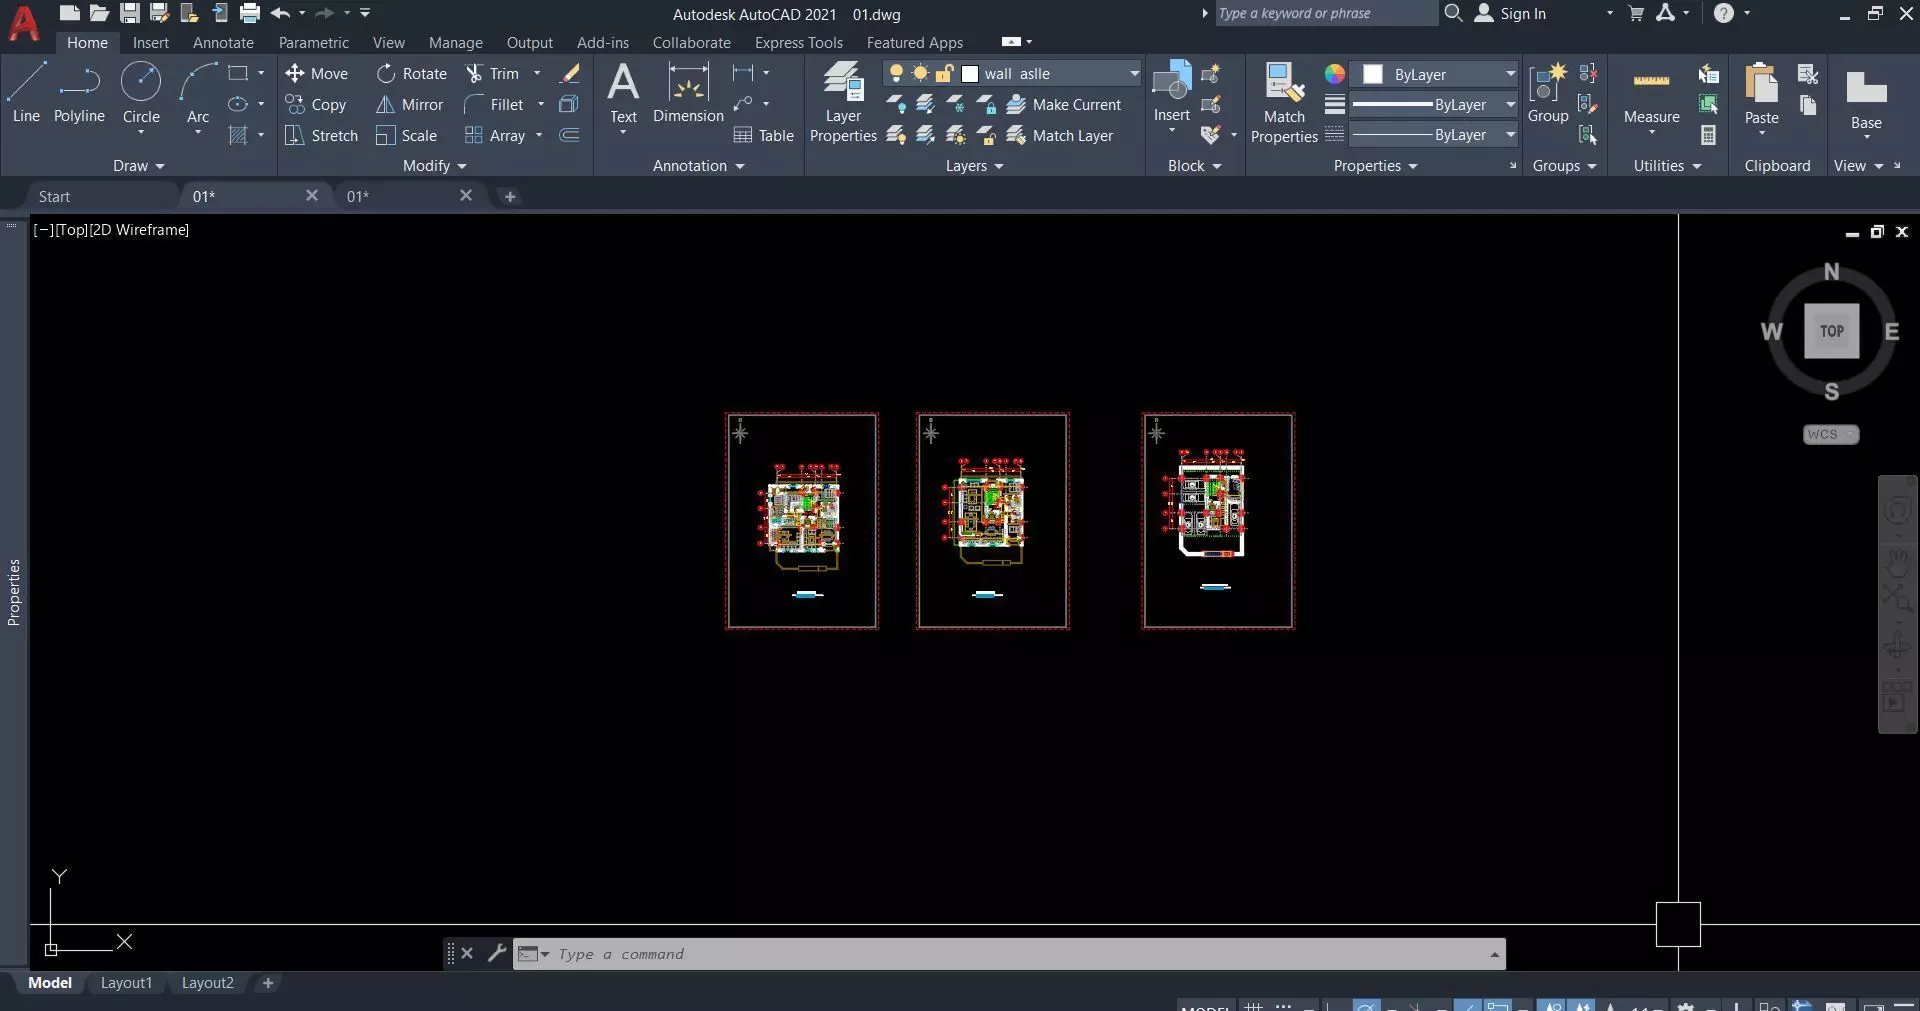Open the Help question mark icon

tap(1723, 13)
